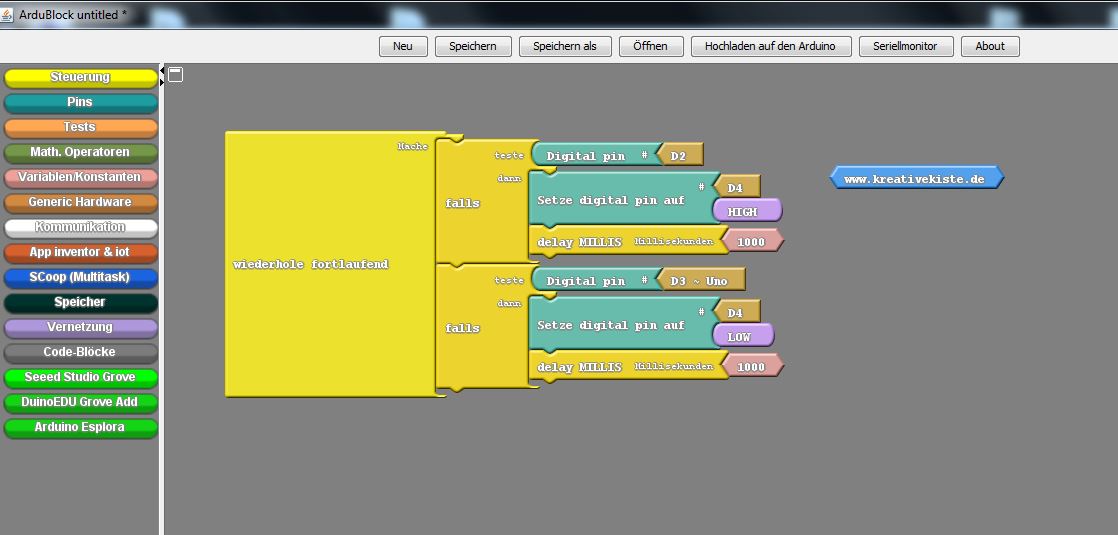Select the Math. Operatoren category

(x=80, y=152)
